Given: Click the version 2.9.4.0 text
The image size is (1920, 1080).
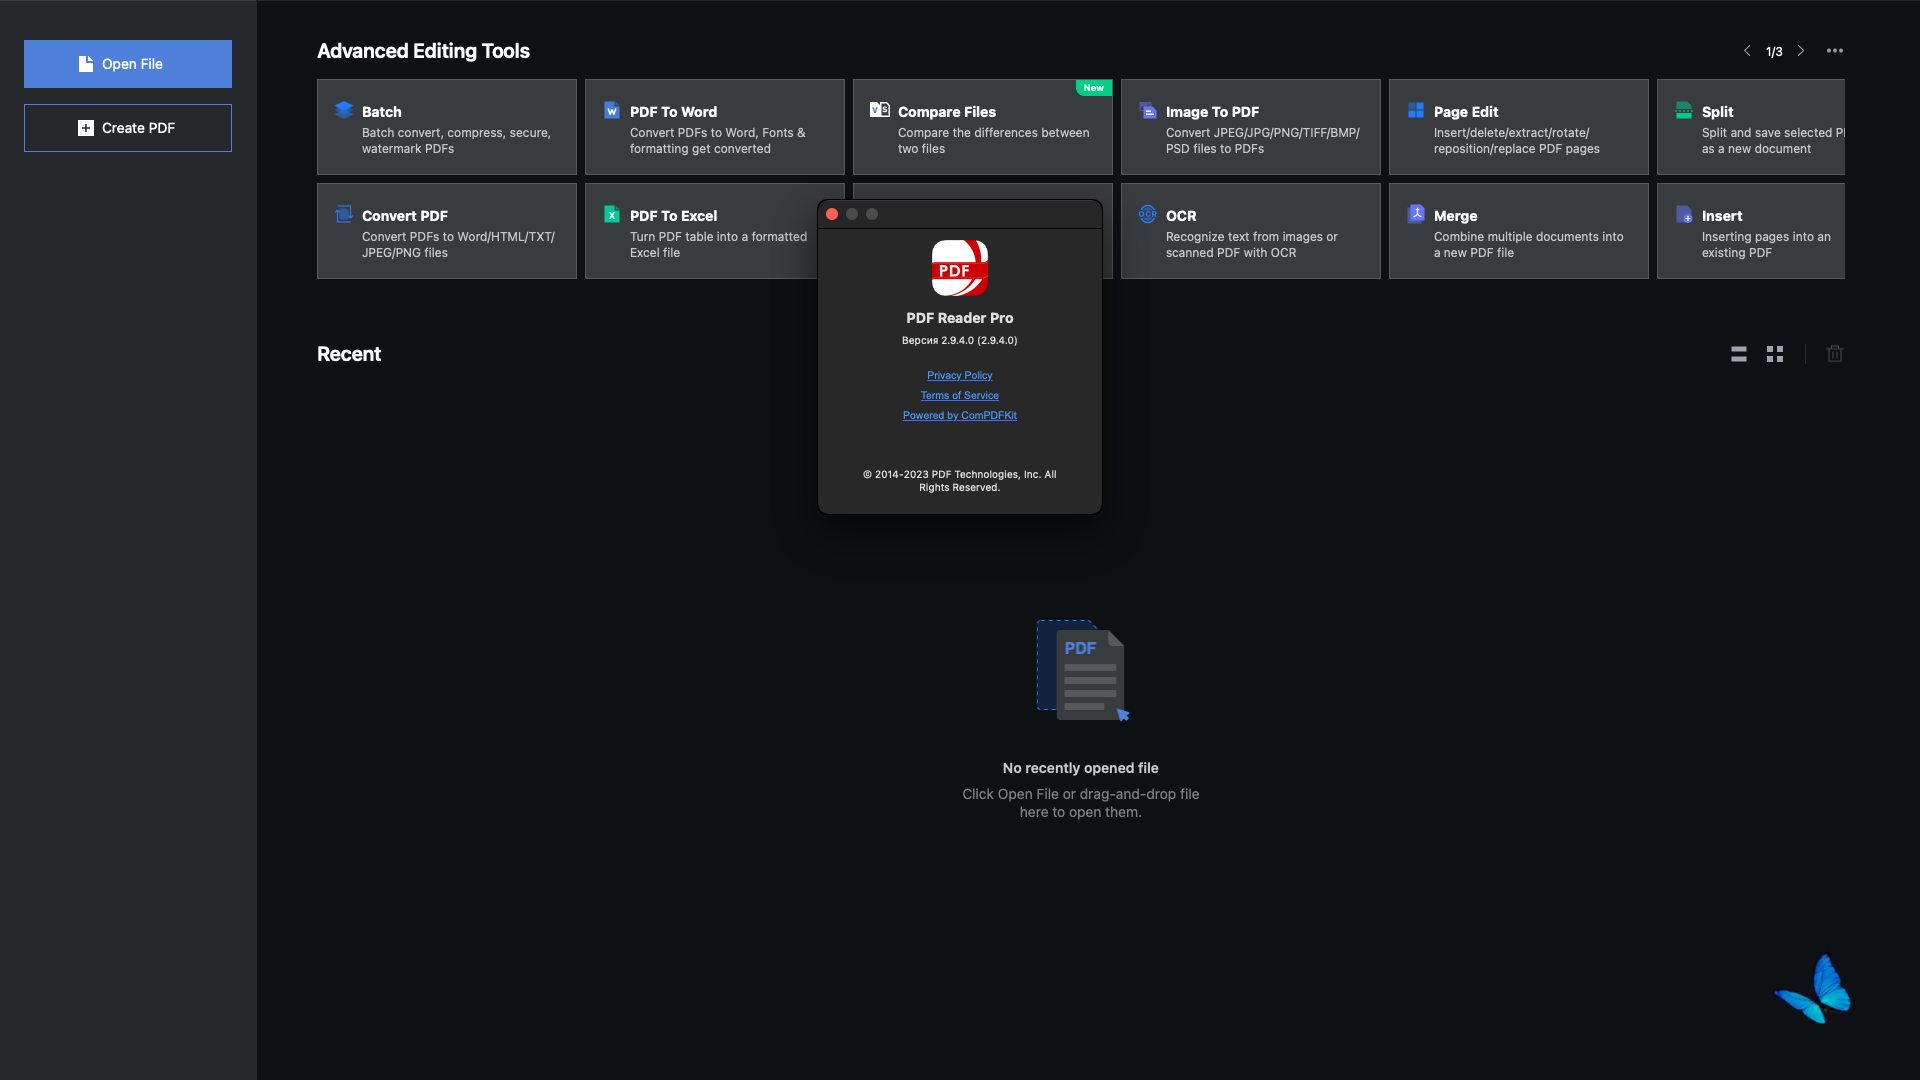Looking at the screenshot, I should click(960, 341).
